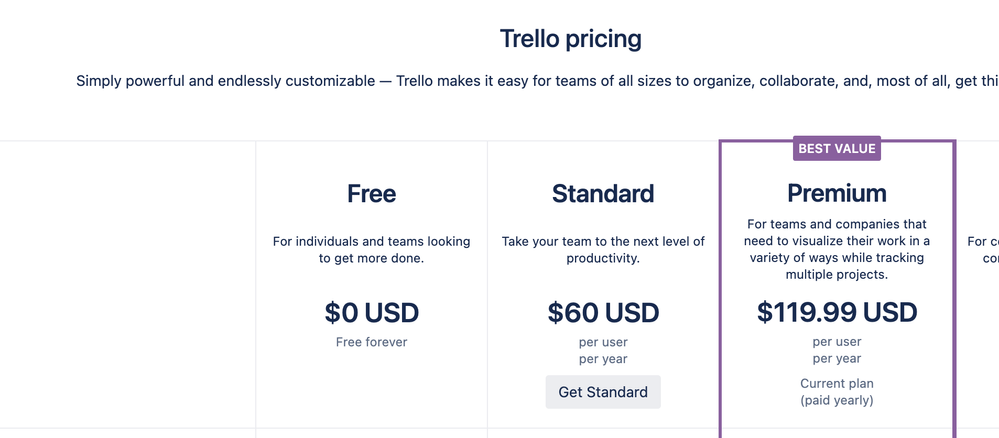Click the cut-off plan description at right edge

982,250
